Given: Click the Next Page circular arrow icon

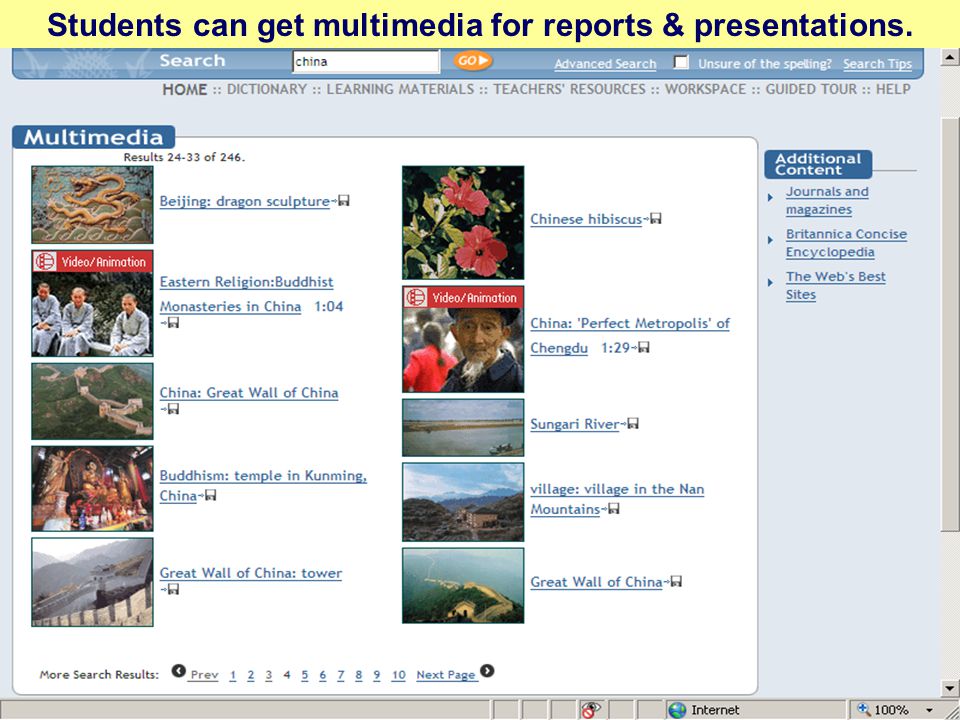Looking at the screenshot, I should click(487, 671).
